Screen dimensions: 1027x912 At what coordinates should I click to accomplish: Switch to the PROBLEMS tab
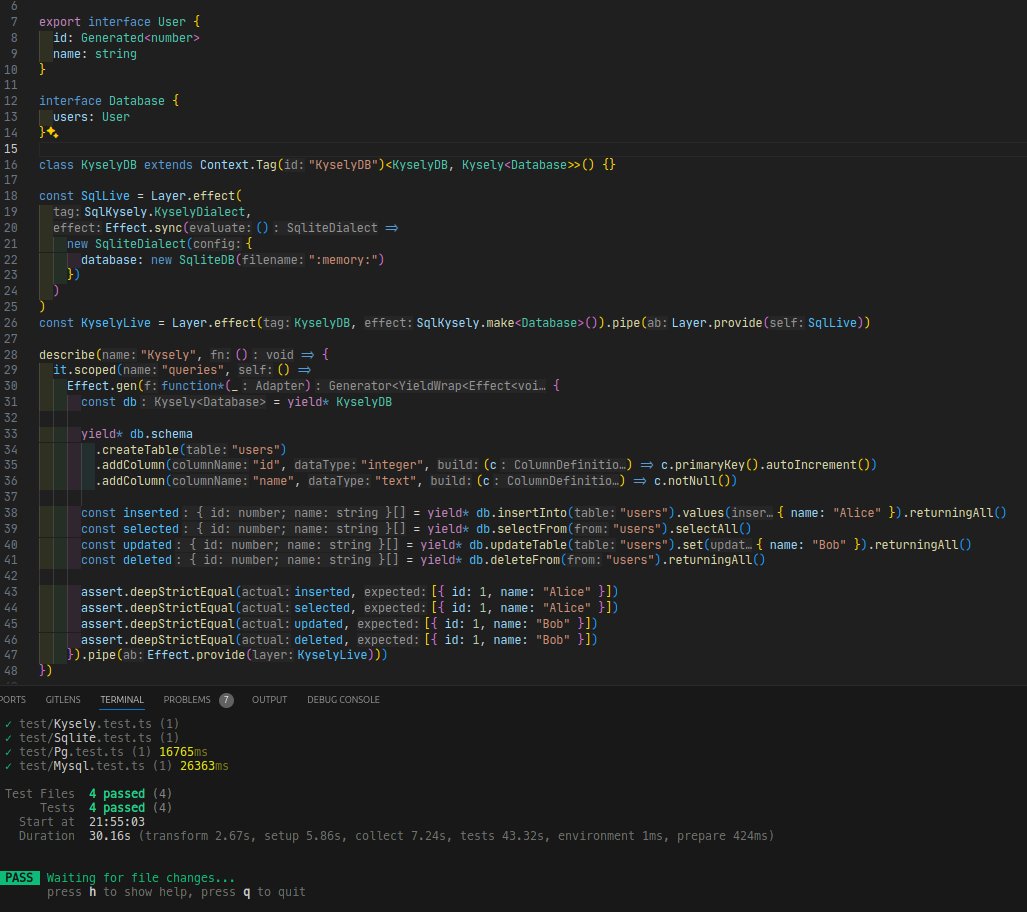pos(187,700)
